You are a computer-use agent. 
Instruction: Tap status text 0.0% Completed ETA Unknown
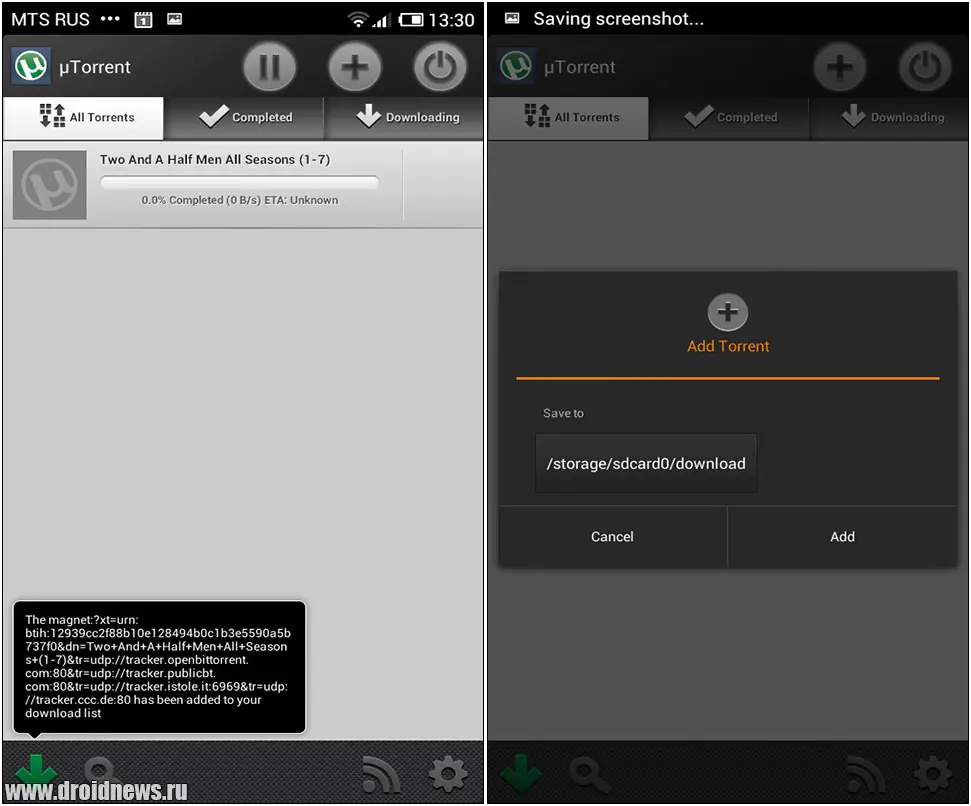pos(240,200)
